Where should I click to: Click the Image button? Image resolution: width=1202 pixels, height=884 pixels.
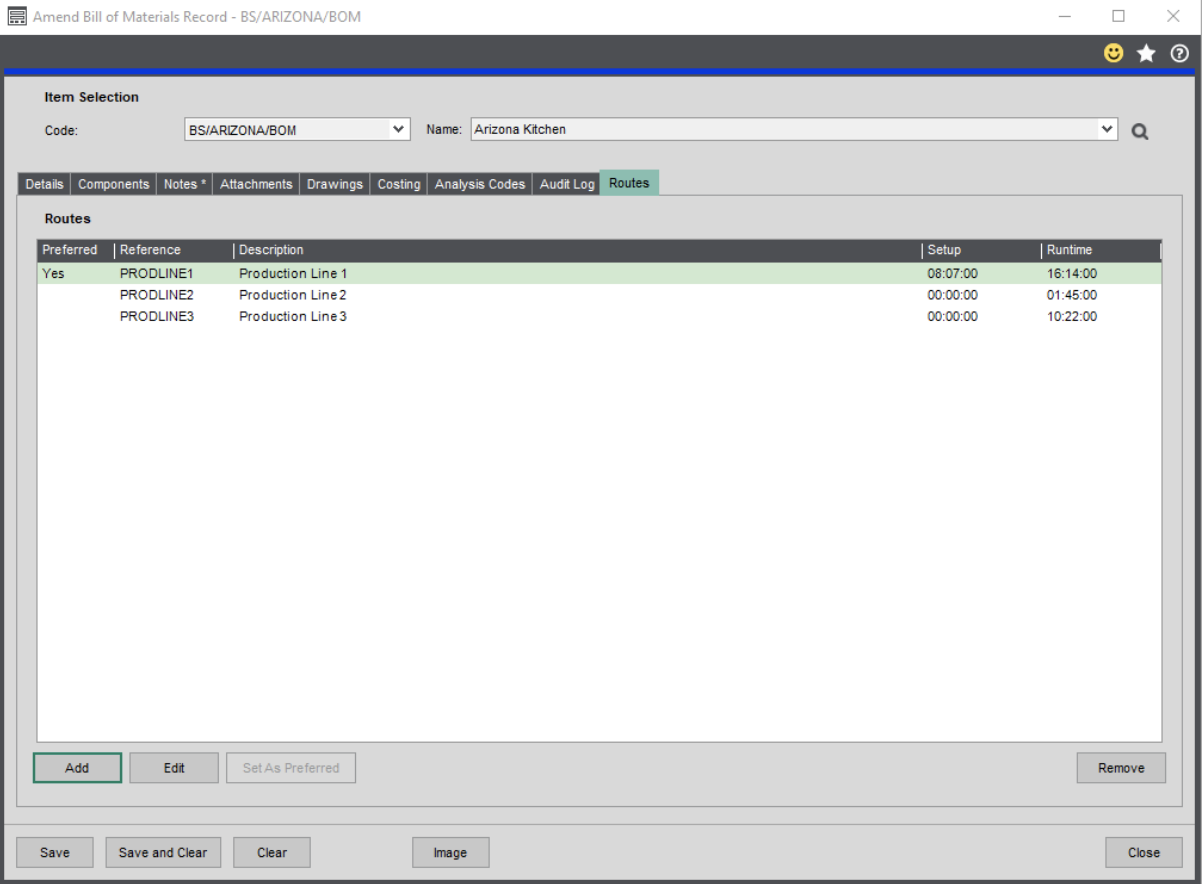click(450, 853)
